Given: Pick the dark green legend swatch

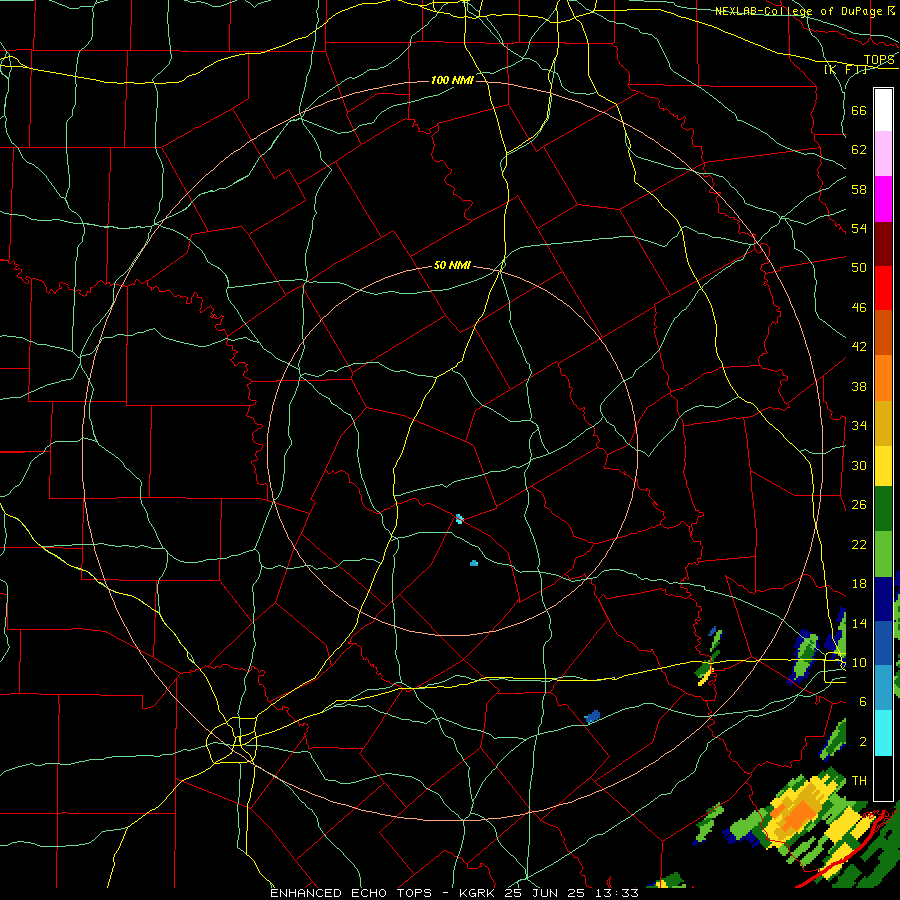Looking at the screenshot, I should pyautogui.click(x=883, y=509).
